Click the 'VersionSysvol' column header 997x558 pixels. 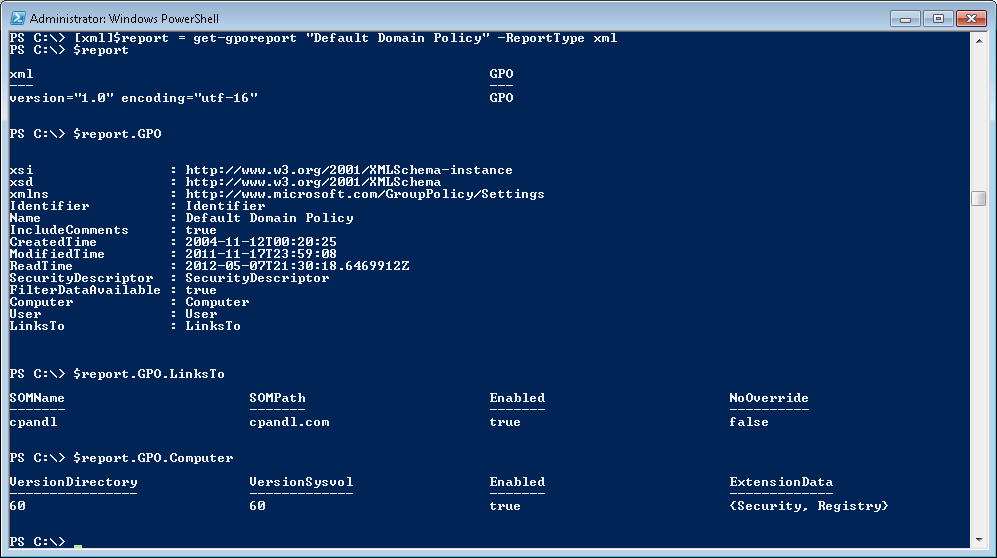[301, 482]
